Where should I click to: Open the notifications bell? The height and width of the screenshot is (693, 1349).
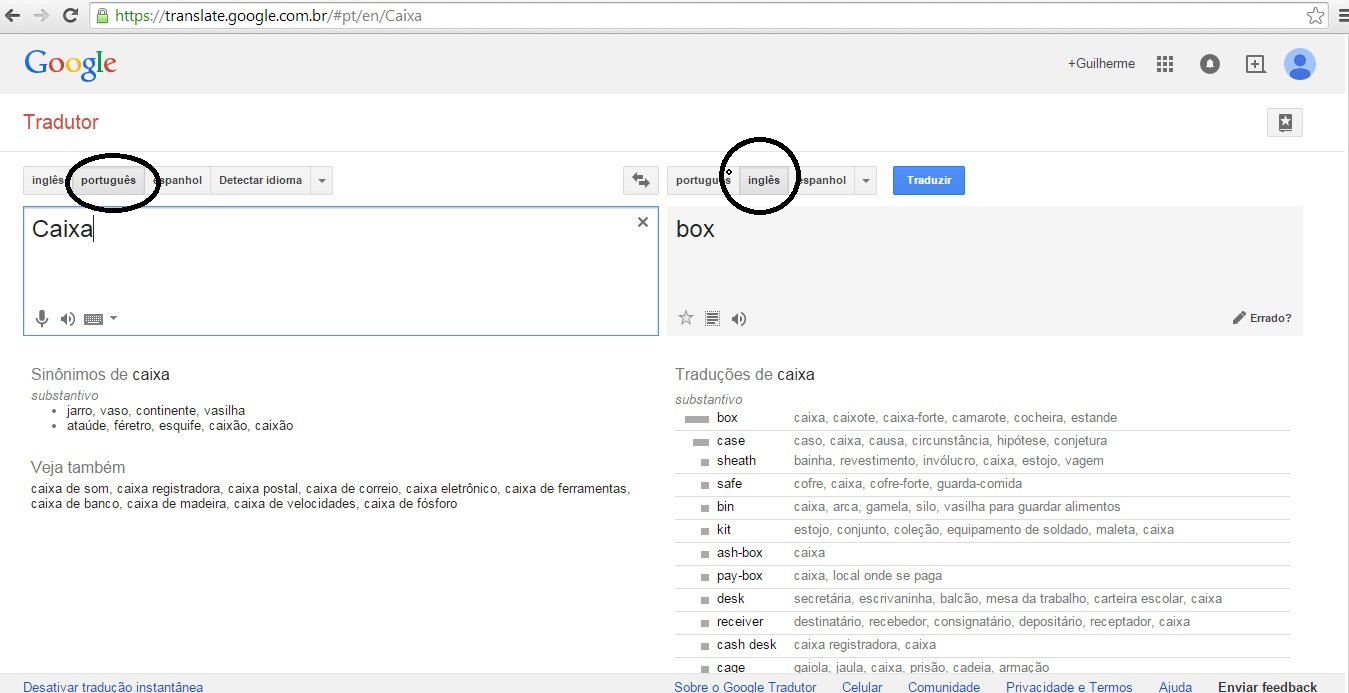(1210, 64)
